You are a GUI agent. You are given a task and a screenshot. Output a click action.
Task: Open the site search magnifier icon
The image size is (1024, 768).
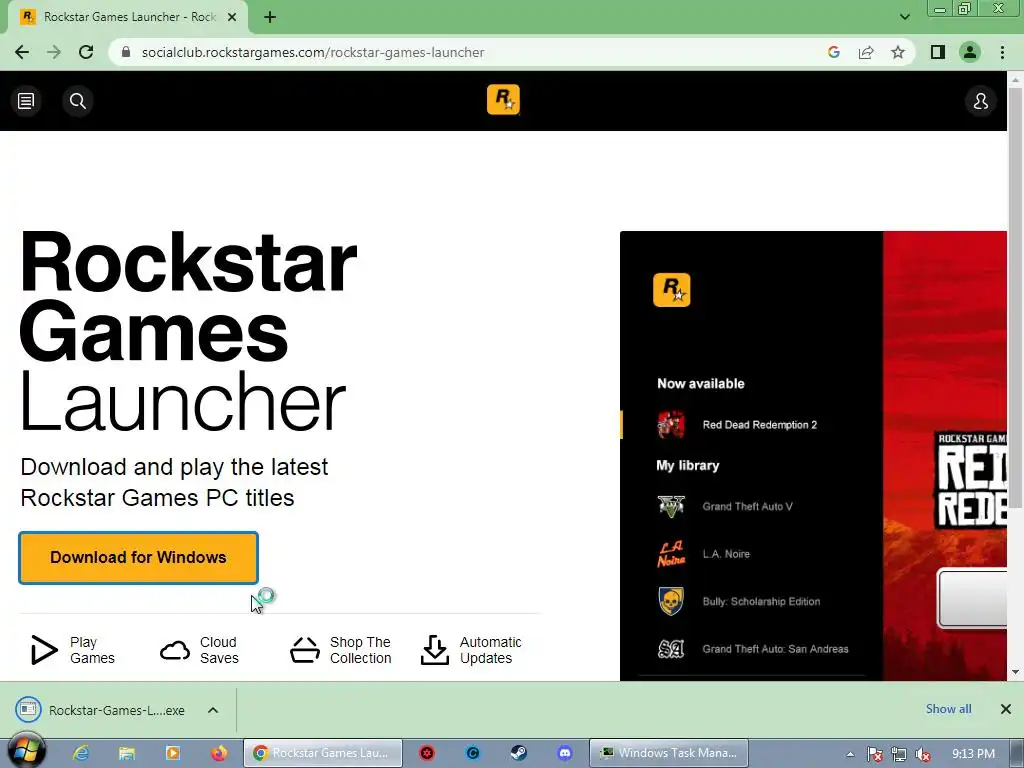coord(78,101)
